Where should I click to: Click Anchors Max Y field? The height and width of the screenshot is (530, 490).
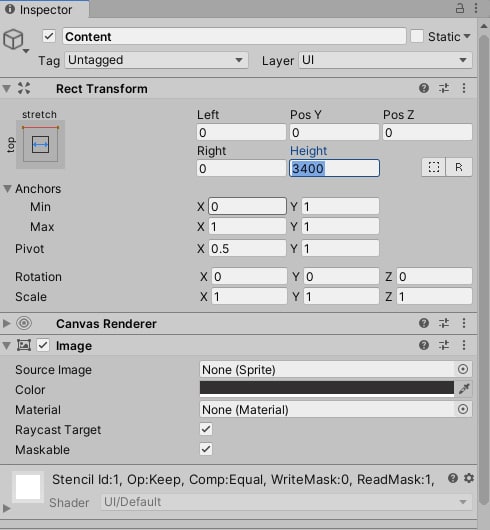[340, 226]
